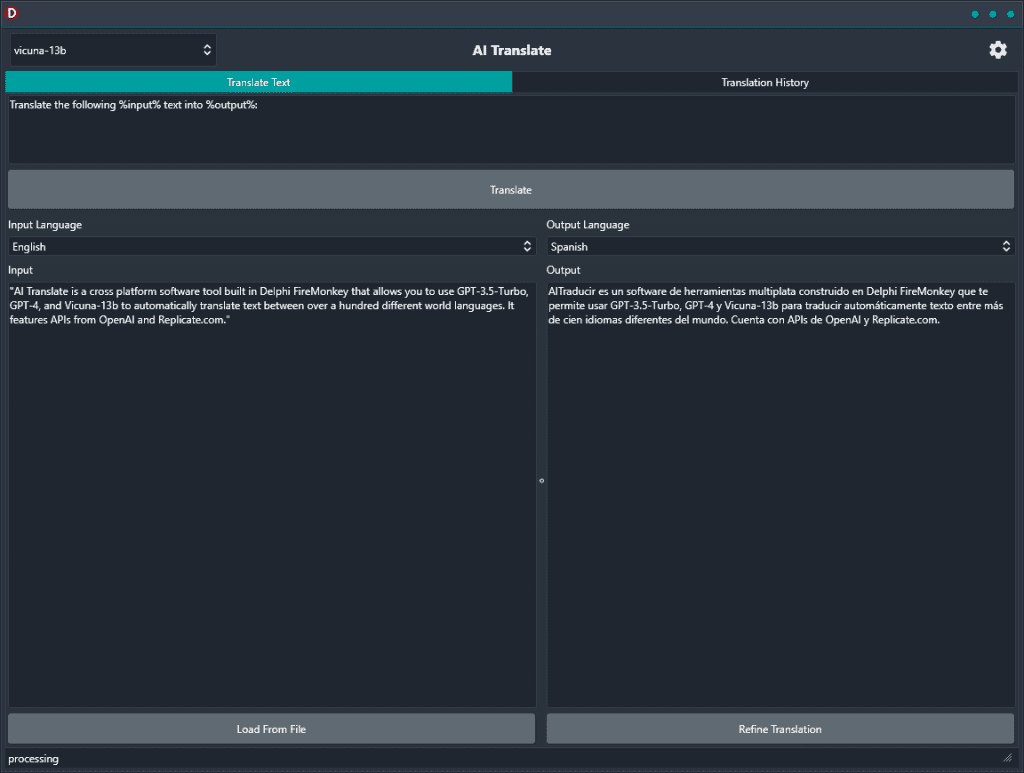Click the middle teal dot in title bar
Screen dimensions: 1024x773
point(993,14)
